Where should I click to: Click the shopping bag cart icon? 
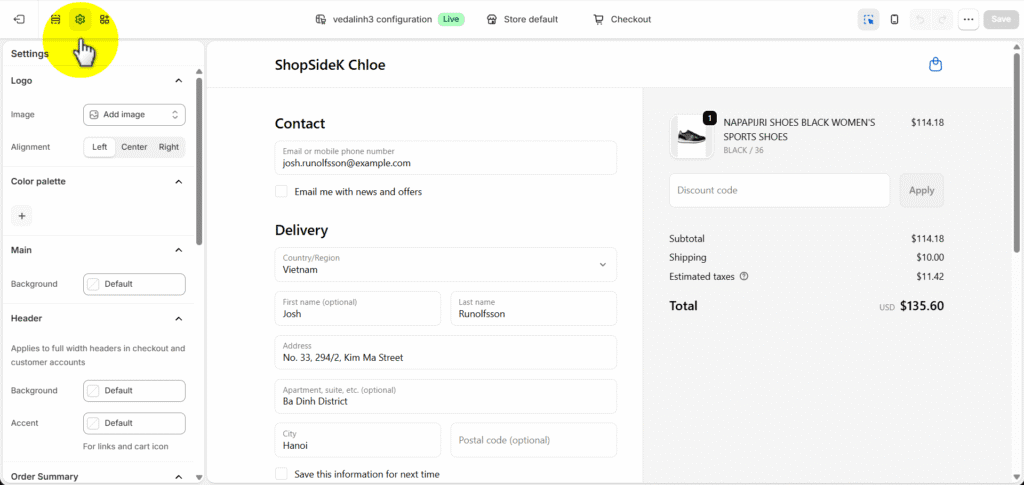point(935,65)
